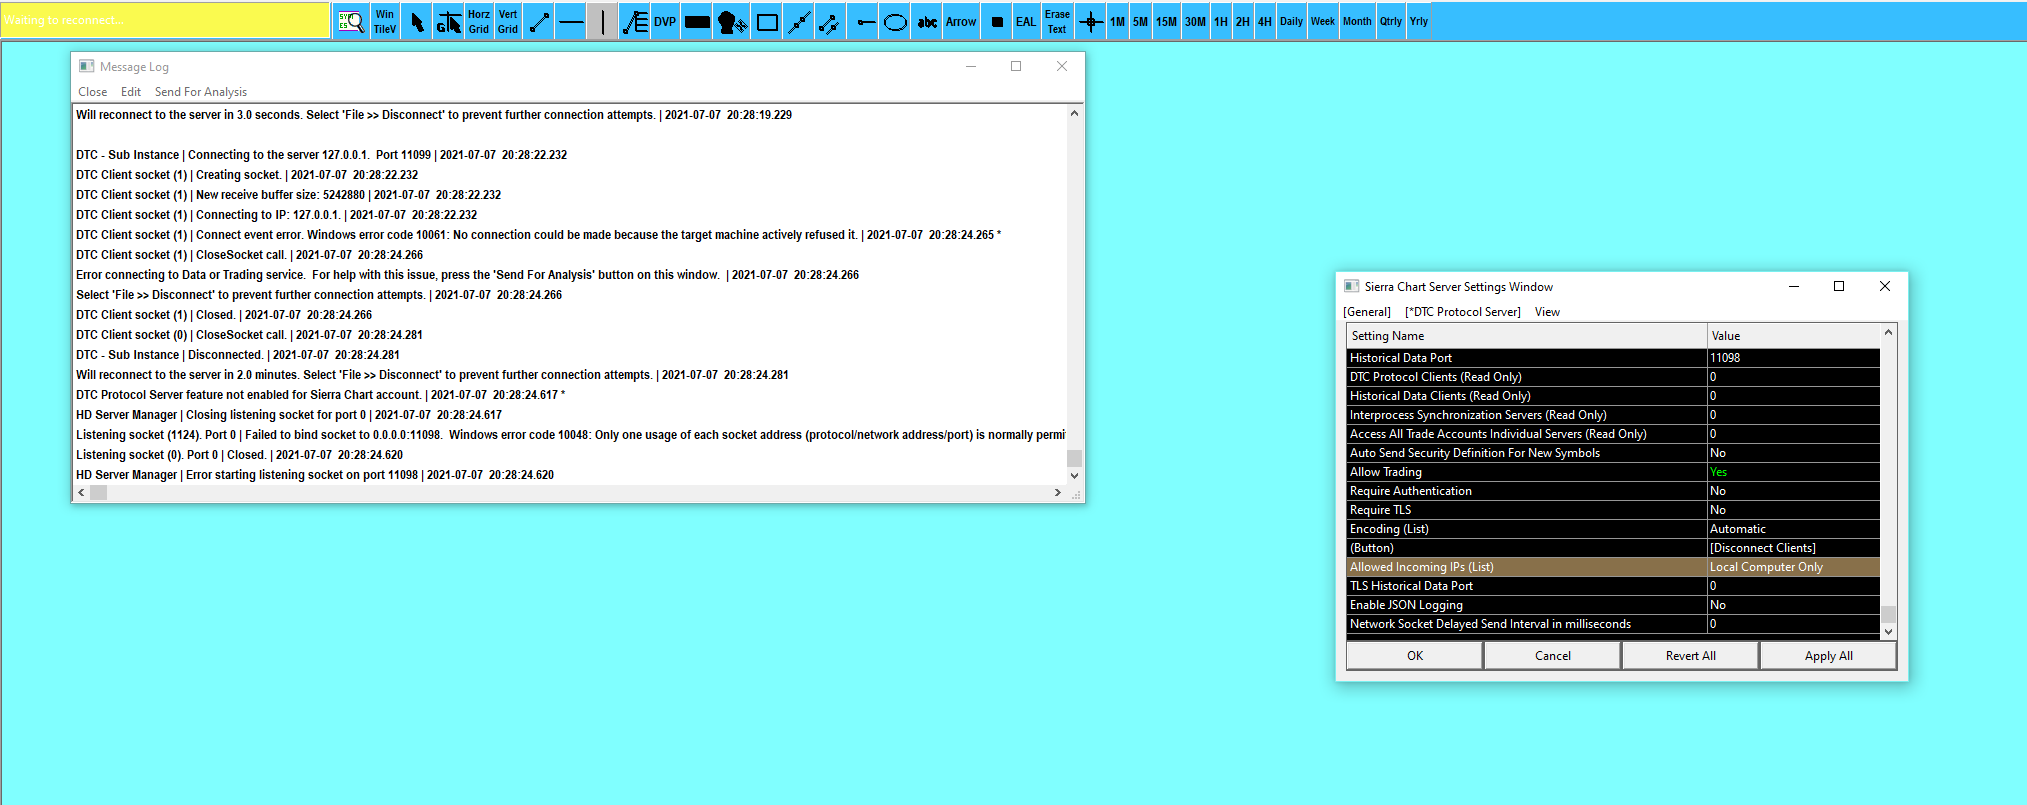The width and height of the screenshot is (2027, 805).
Task: Click the Win TileV toolbar button
Action: (x=385, y=21)
